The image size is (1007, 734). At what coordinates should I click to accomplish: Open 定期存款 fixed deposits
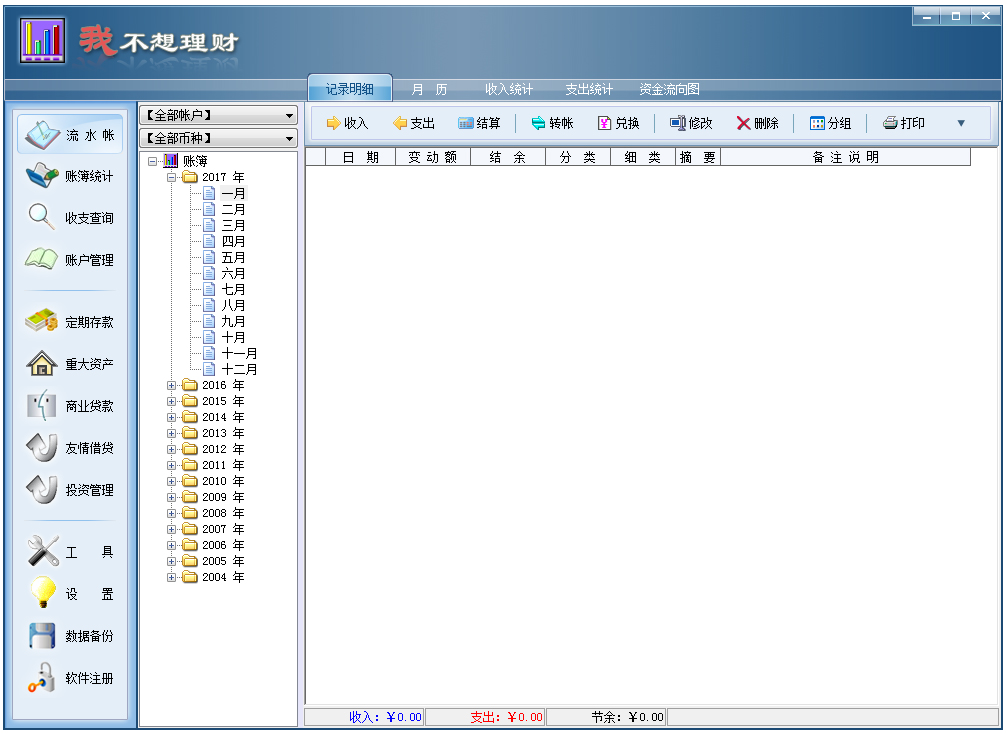tap(70, 322)
